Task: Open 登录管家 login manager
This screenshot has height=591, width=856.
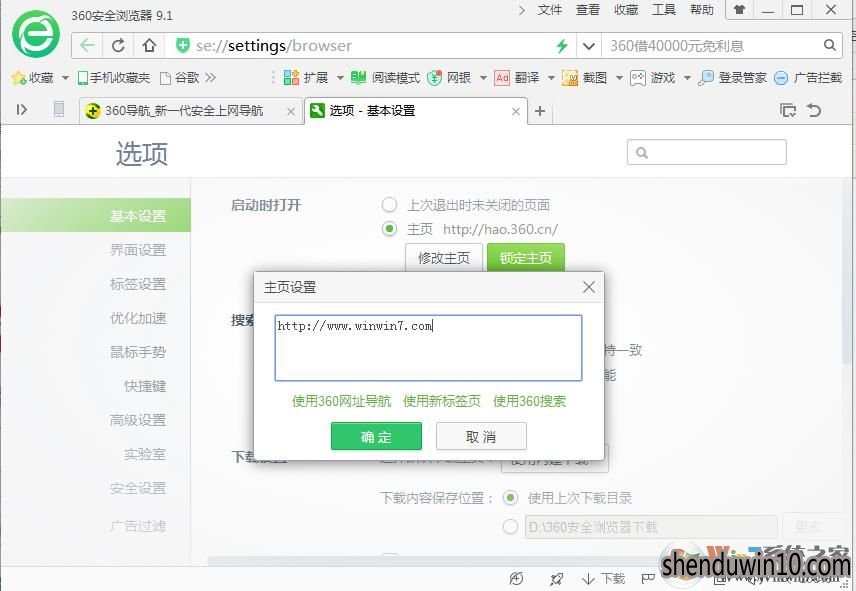Action: click(x=733, y=78)
